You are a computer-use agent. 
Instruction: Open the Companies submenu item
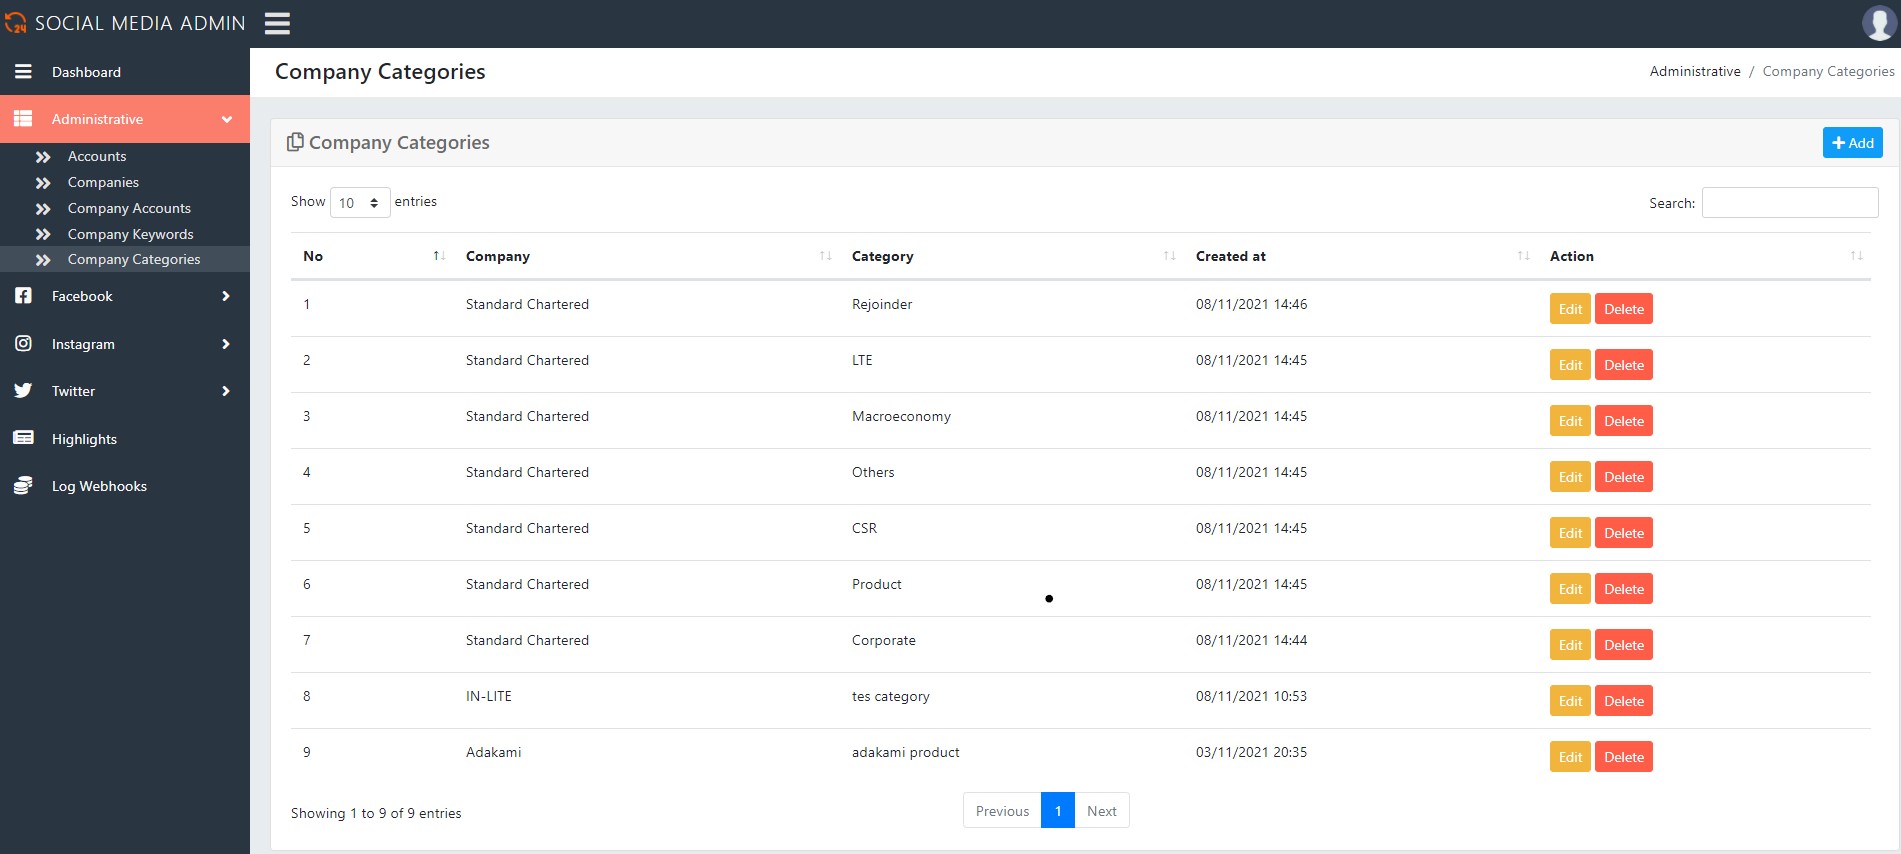pyautogui.click(x=103, y=182)
